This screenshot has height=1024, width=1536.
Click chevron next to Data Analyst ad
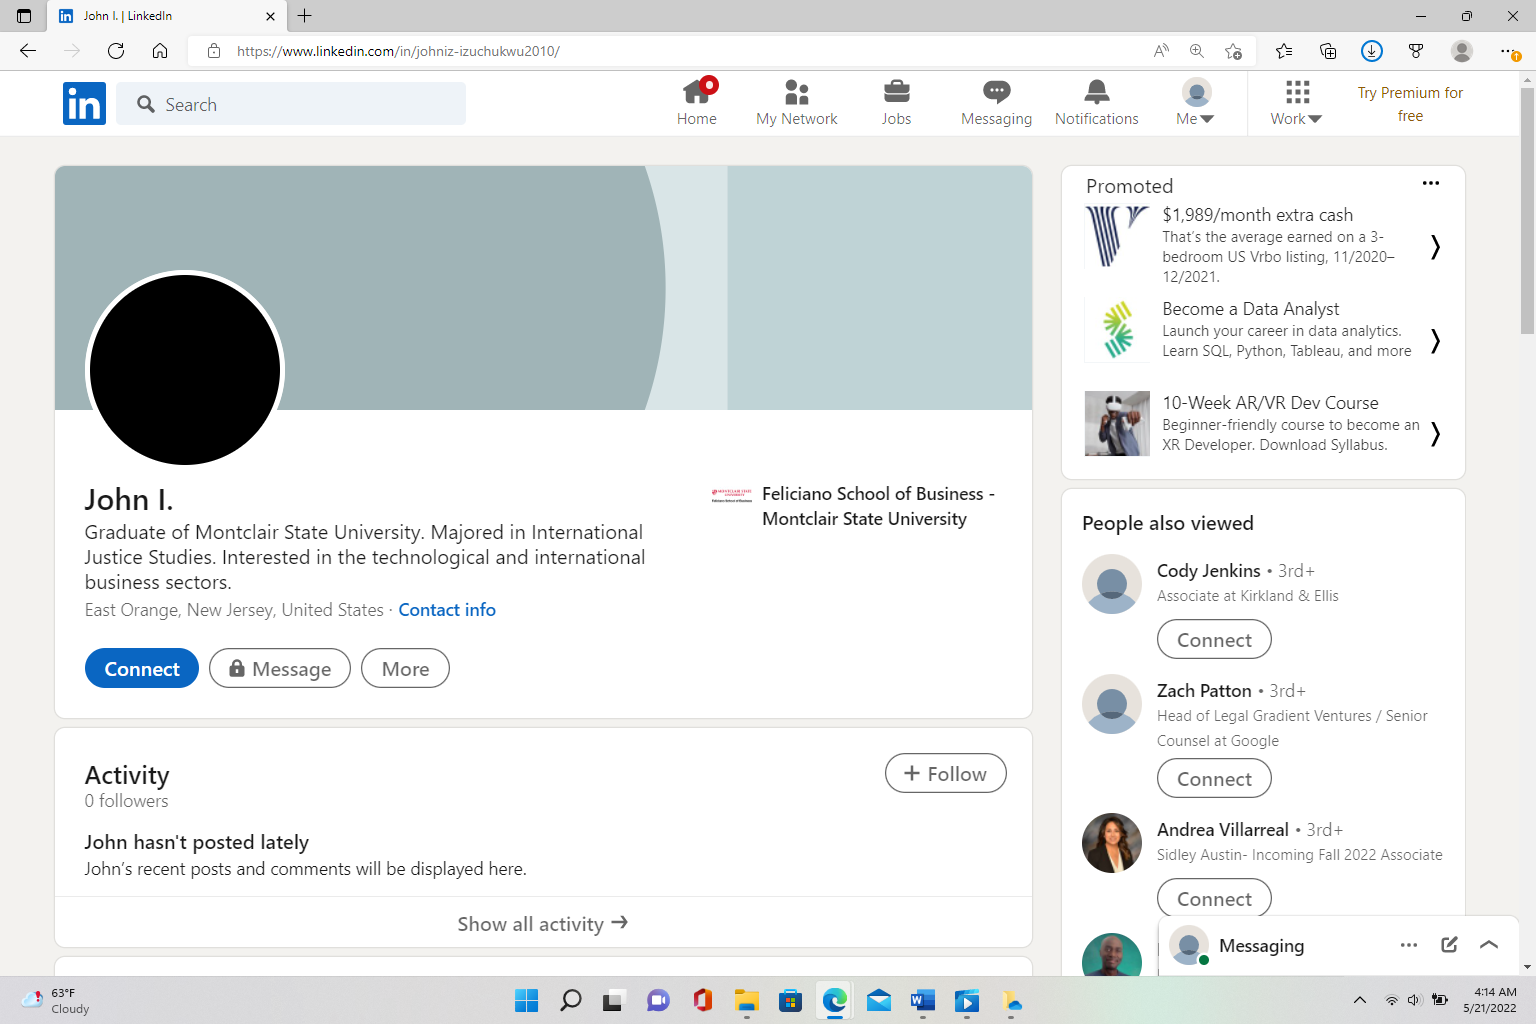point(1435,340)
